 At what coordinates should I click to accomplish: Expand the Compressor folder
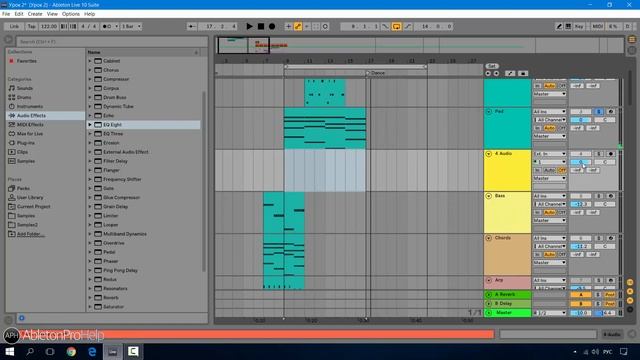(90, 79)
